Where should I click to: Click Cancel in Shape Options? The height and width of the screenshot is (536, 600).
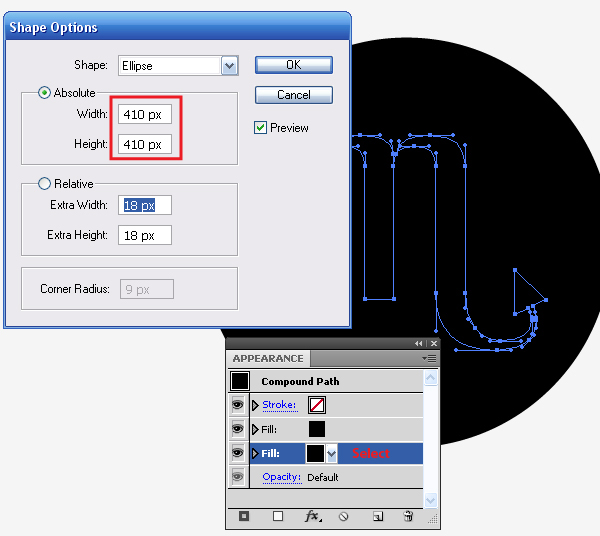[x=294, y=94]
